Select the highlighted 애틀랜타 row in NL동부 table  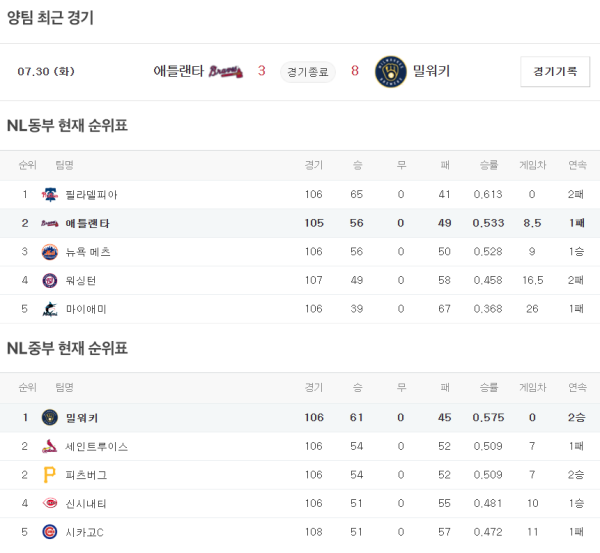pos(300,223)
